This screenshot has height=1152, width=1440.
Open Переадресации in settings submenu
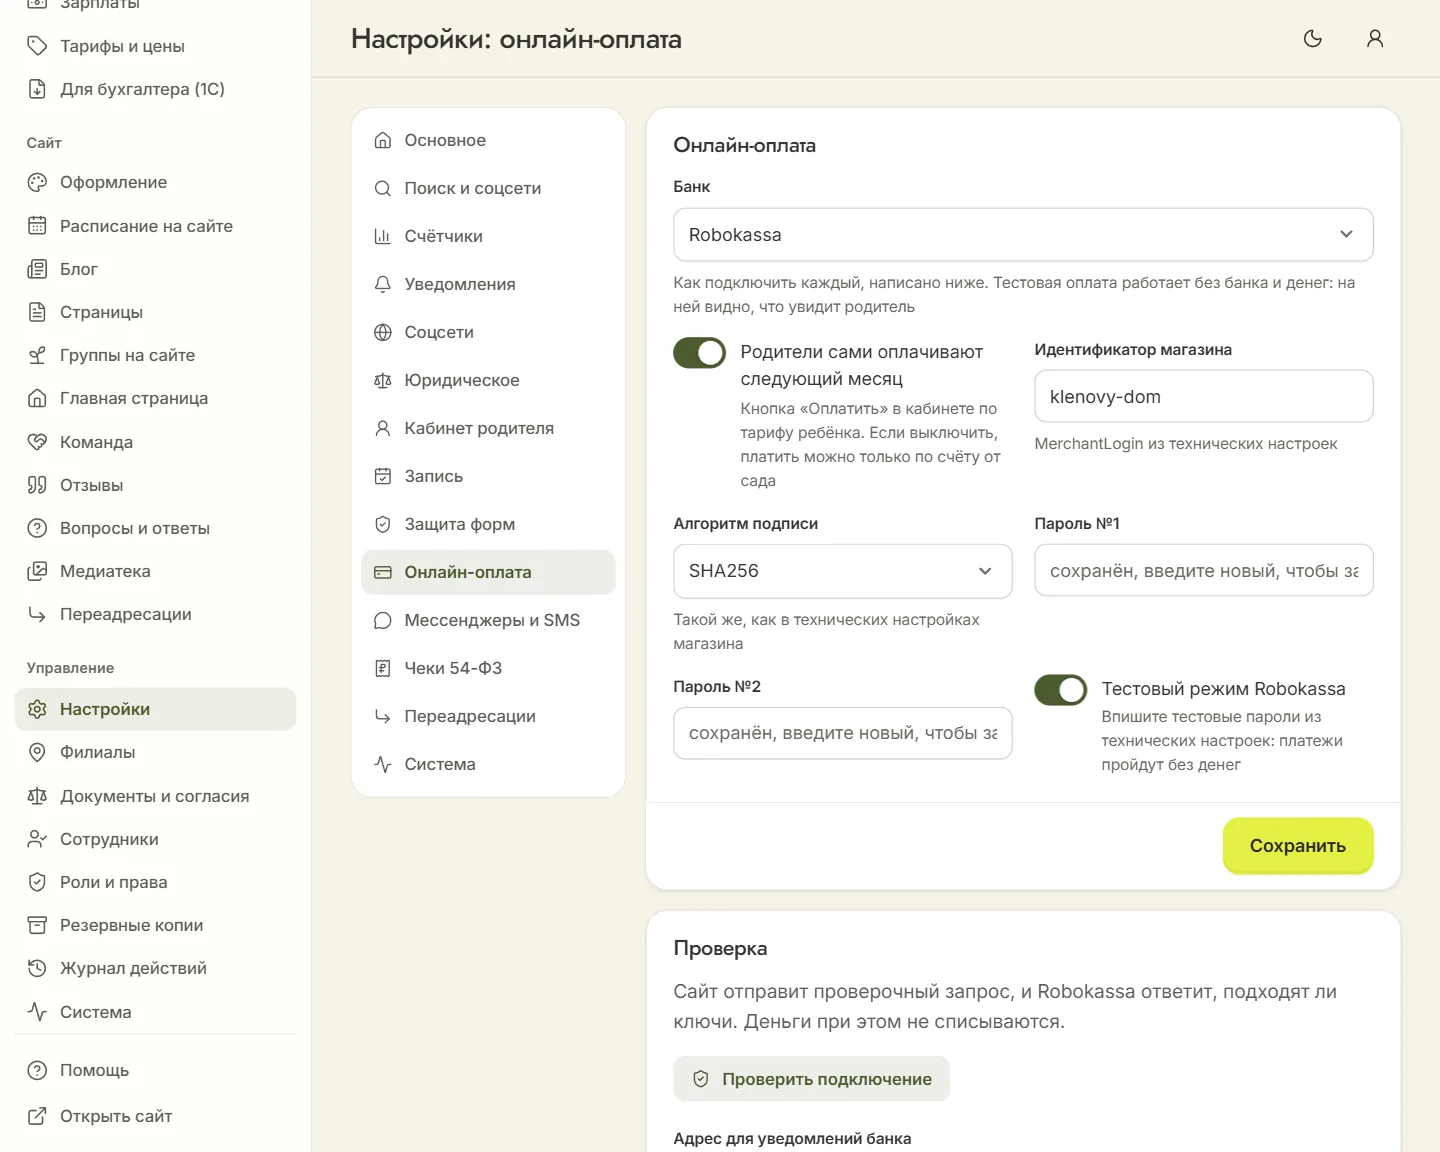click(488, 716)
